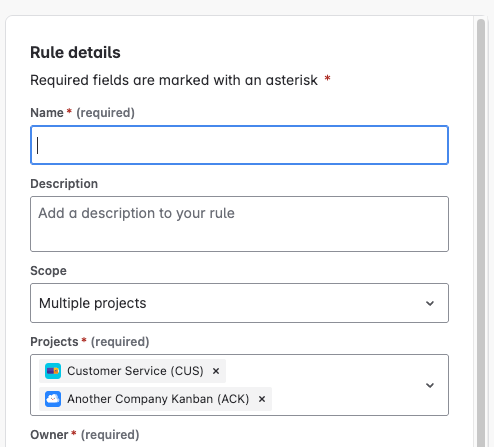Click the Customer Service (CUS) chip text
Image resolution: width=494 pixels, height=447 pixels.
coord(135,371)
